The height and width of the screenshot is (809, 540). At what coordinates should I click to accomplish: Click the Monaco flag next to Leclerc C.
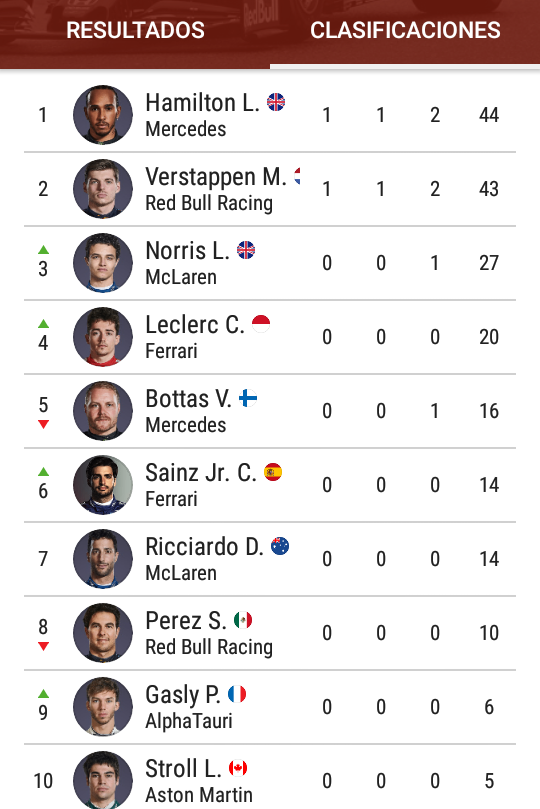(x=261, y=323)
